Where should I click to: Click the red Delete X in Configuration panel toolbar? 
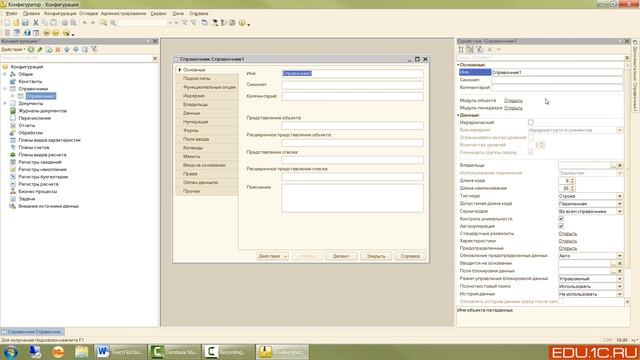58,49
